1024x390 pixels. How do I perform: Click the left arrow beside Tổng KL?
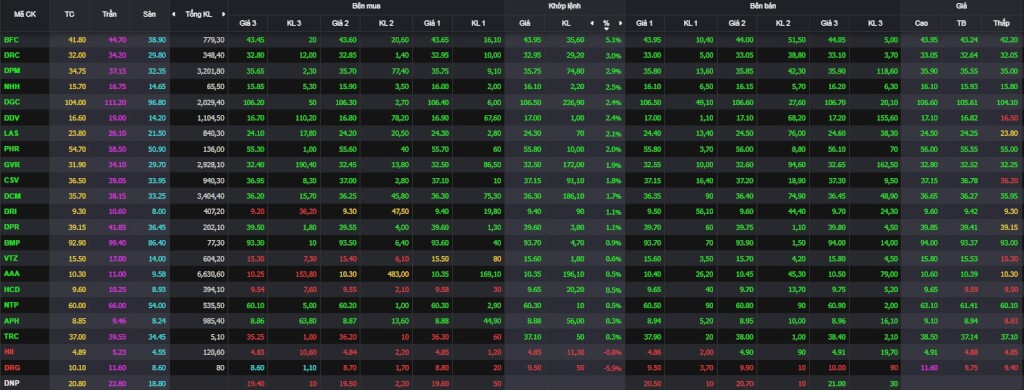click(173, 14)
